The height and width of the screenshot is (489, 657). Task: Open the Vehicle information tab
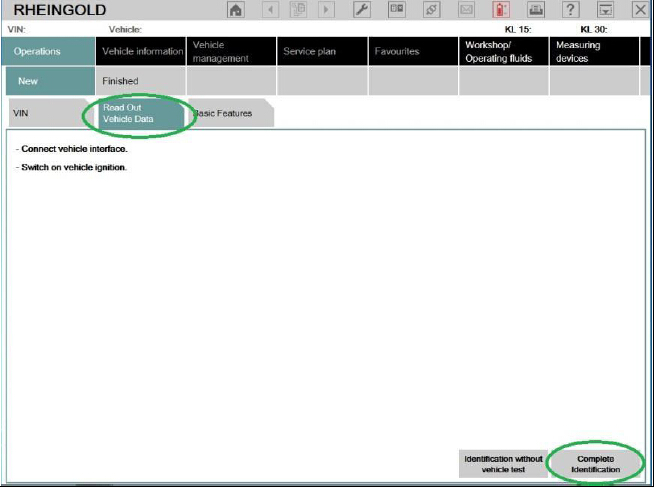coord(140,51)
